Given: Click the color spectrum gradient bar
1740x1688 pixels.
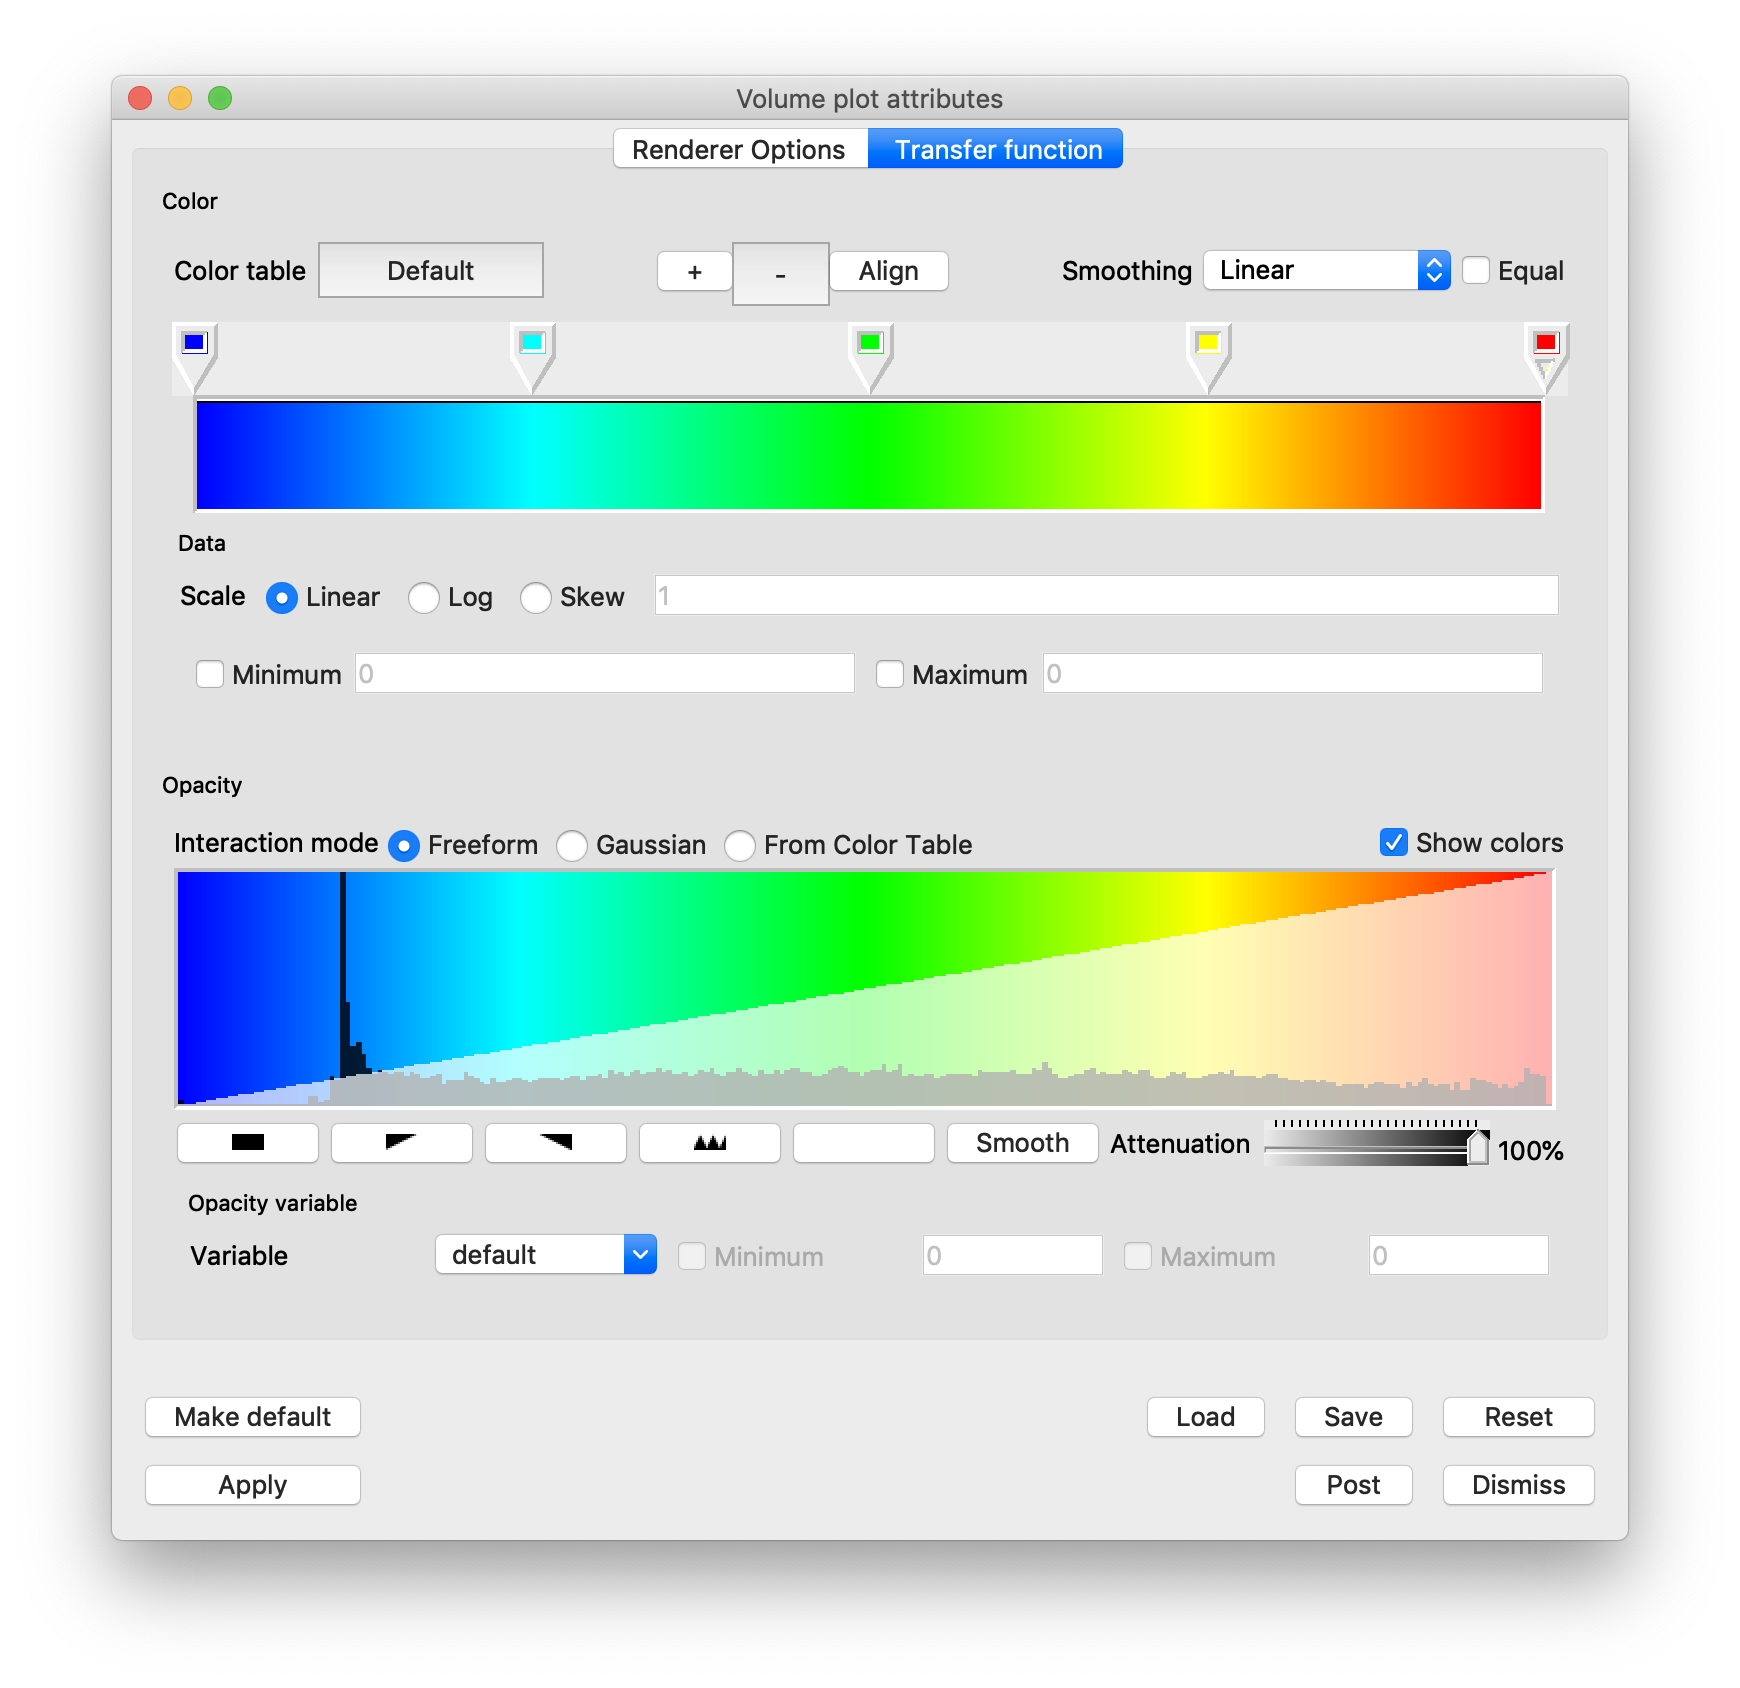Looking at the screenshot, I should [x=869, y=455].
